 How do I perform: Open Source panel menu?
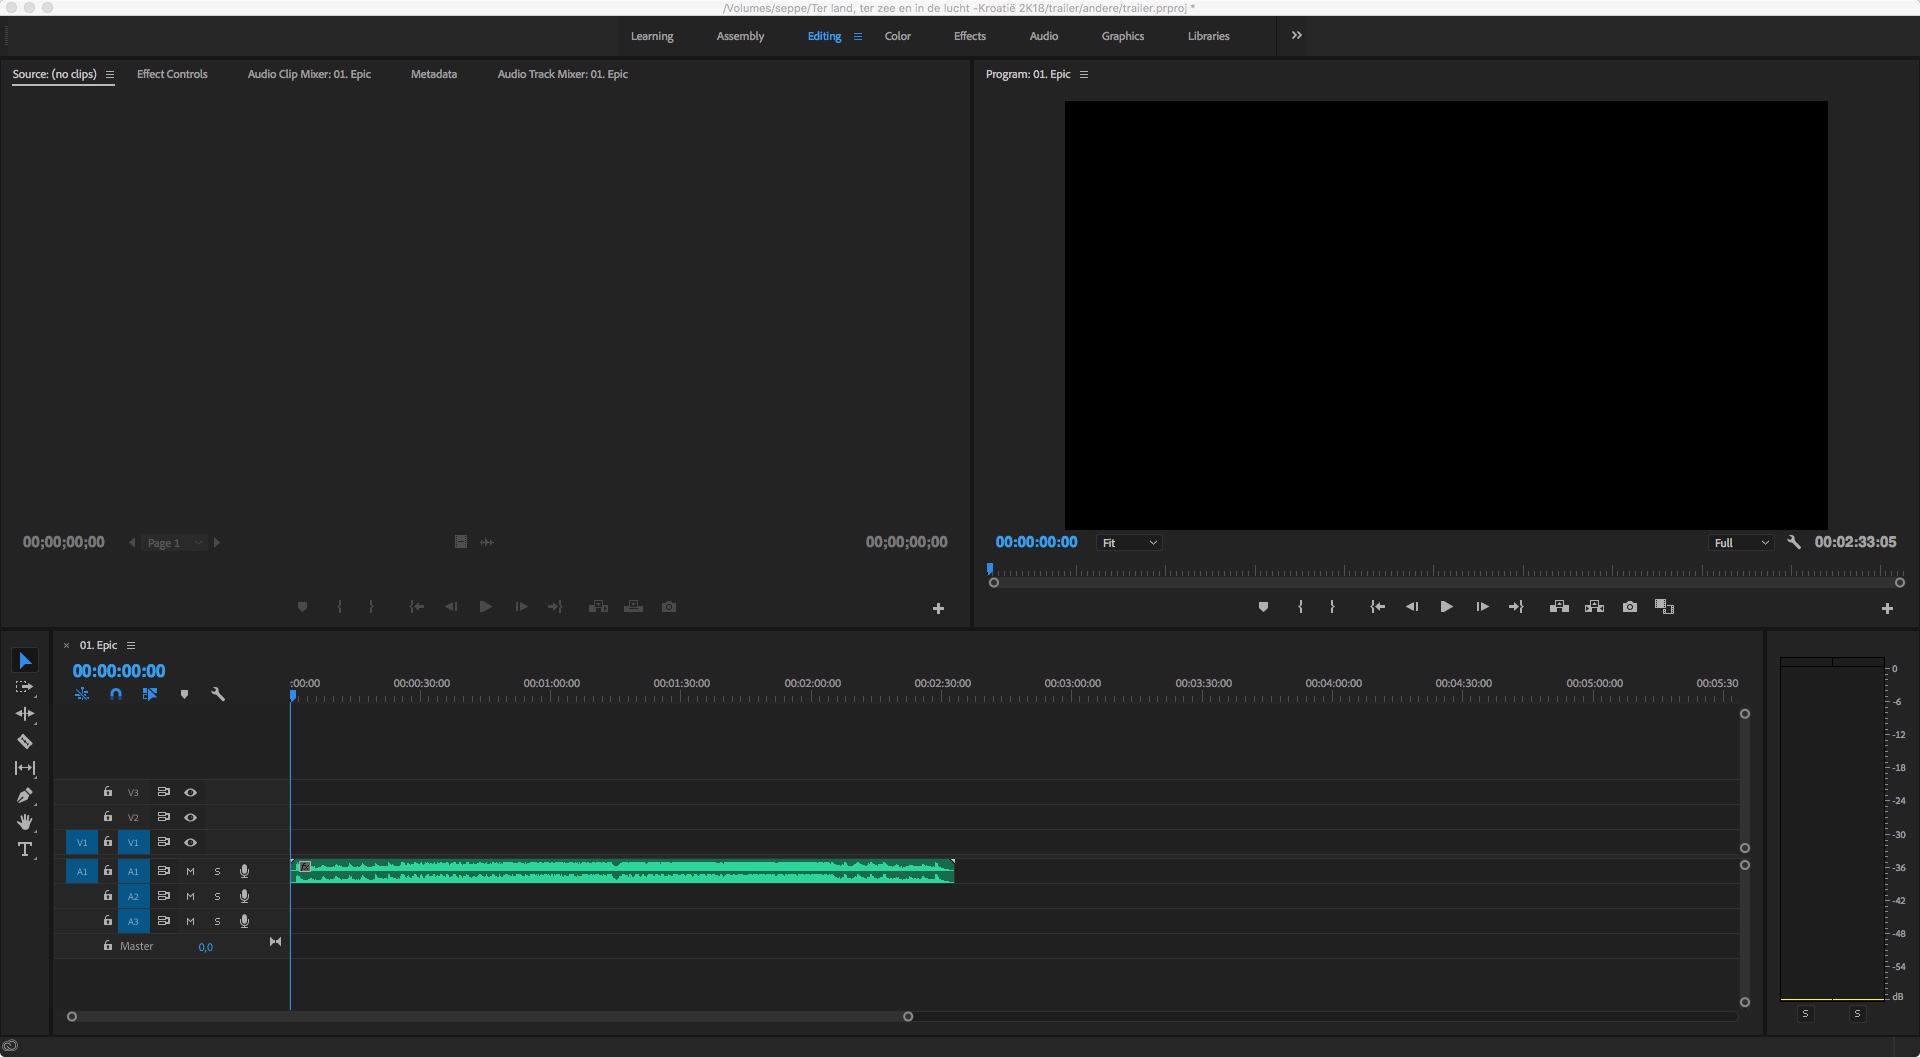coord(110,74)
